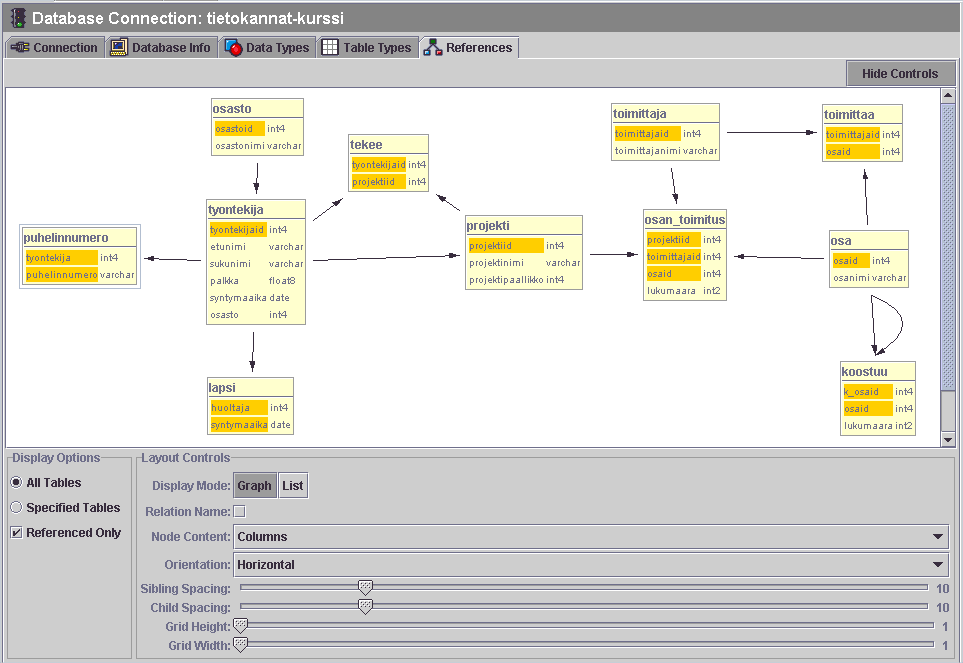
Task: Select the osa table node title
Action: pyautogui.click(x=841, y=241)
